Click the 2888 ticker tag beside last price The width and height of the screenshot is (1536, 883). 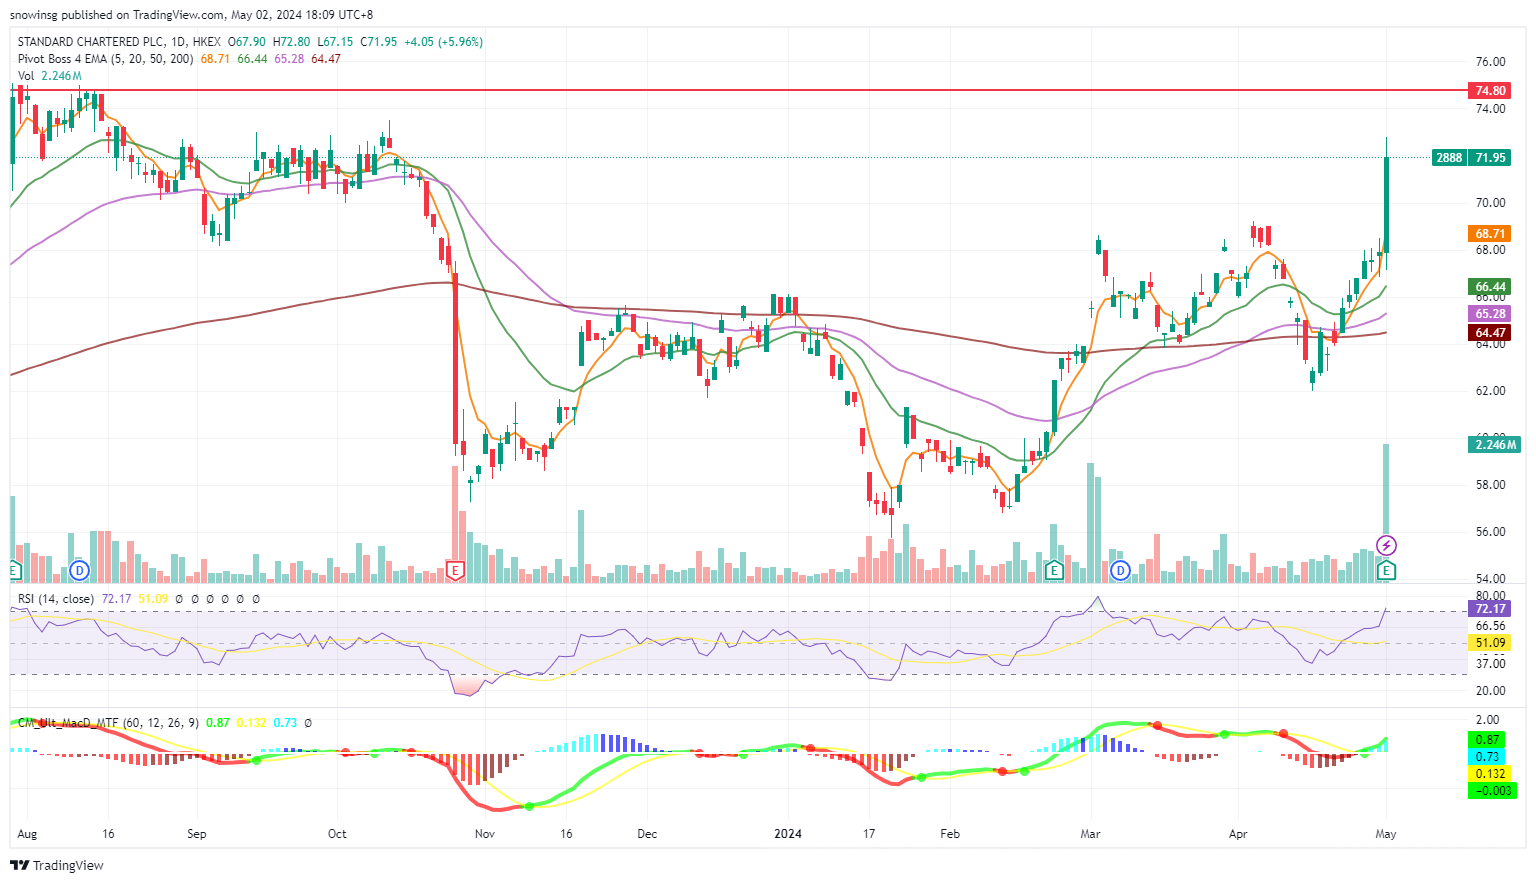point(1449,158)
